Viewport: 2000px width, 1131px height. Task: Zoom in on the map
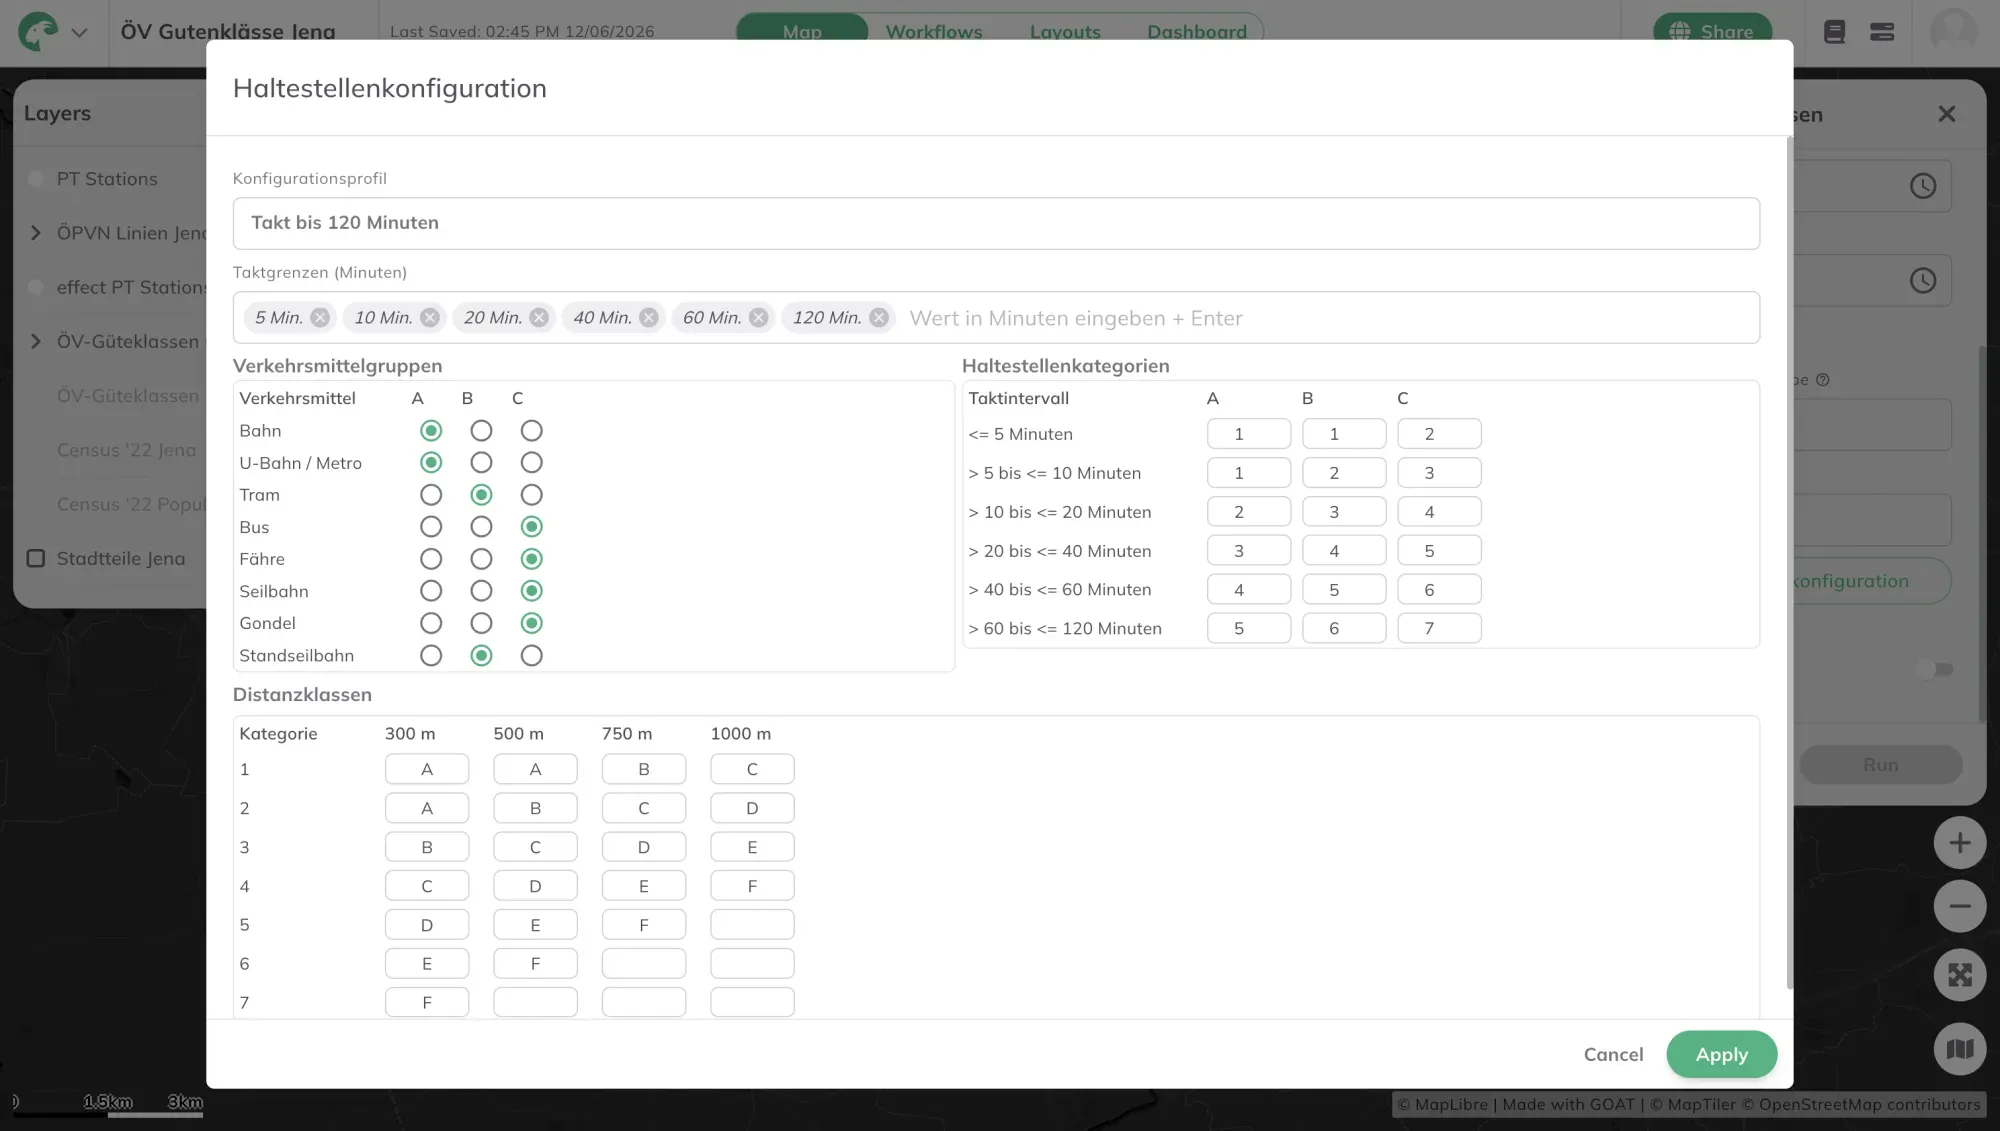click(1960, 843)
